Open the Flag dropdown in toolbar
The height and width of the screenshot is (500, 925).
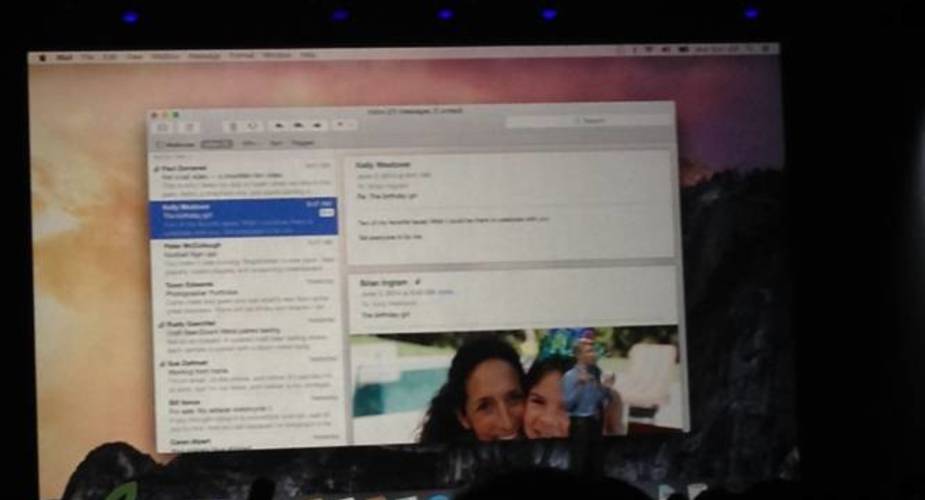(x=344, y=124)
